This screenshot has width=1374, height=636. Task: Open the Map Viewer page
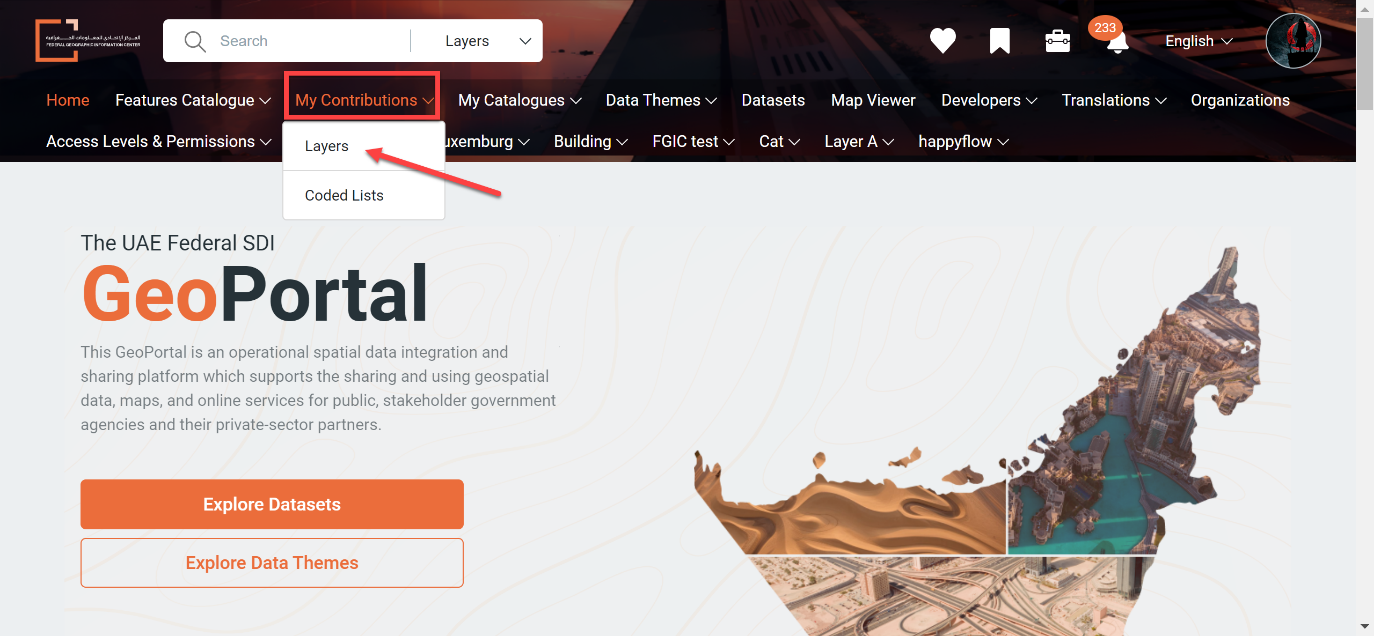873,100
